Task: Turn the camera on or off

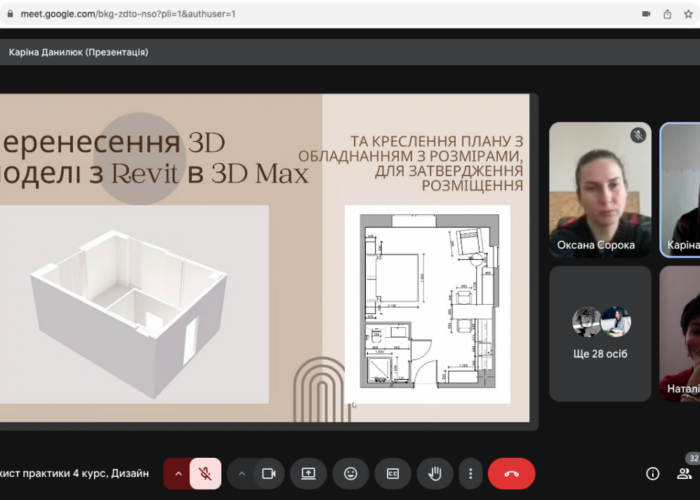Action: (268, 473)
